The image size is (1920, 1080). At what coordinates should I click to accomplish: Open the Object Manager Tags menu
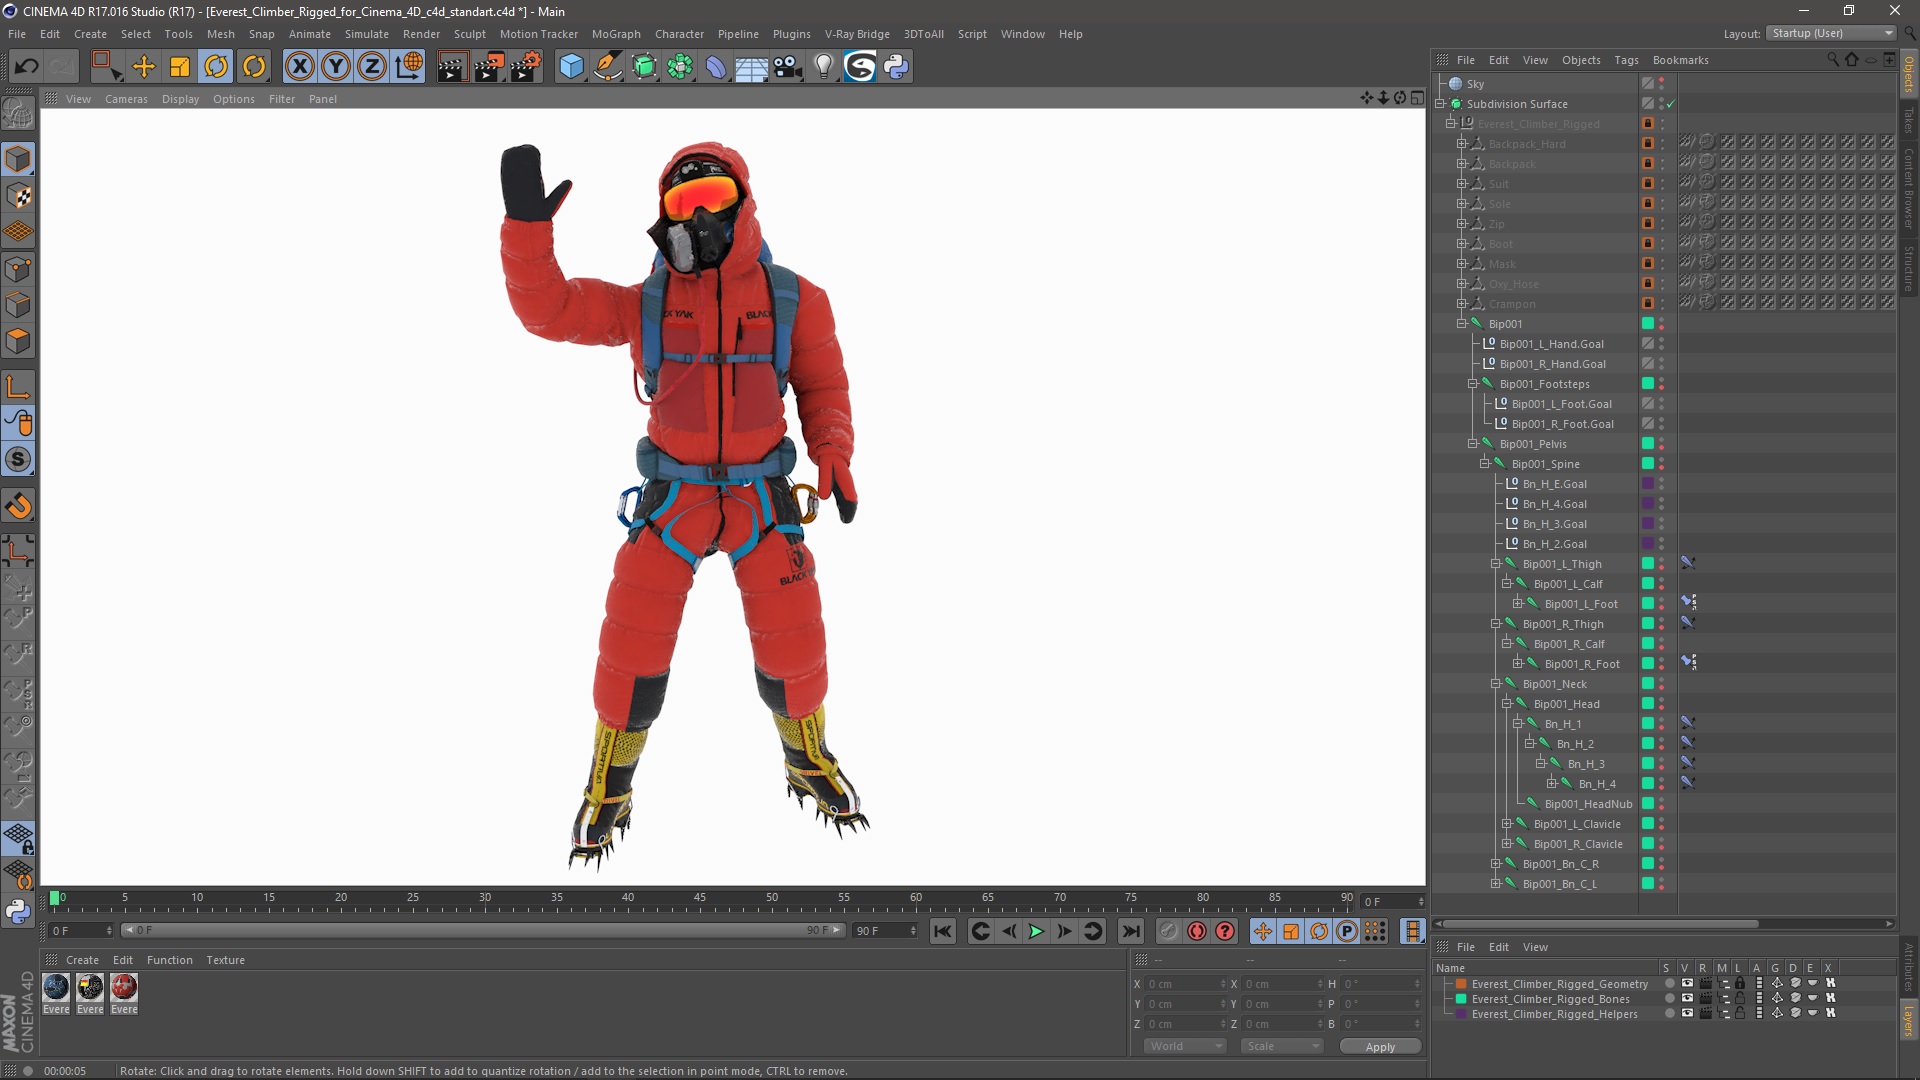click(1626, 60)
